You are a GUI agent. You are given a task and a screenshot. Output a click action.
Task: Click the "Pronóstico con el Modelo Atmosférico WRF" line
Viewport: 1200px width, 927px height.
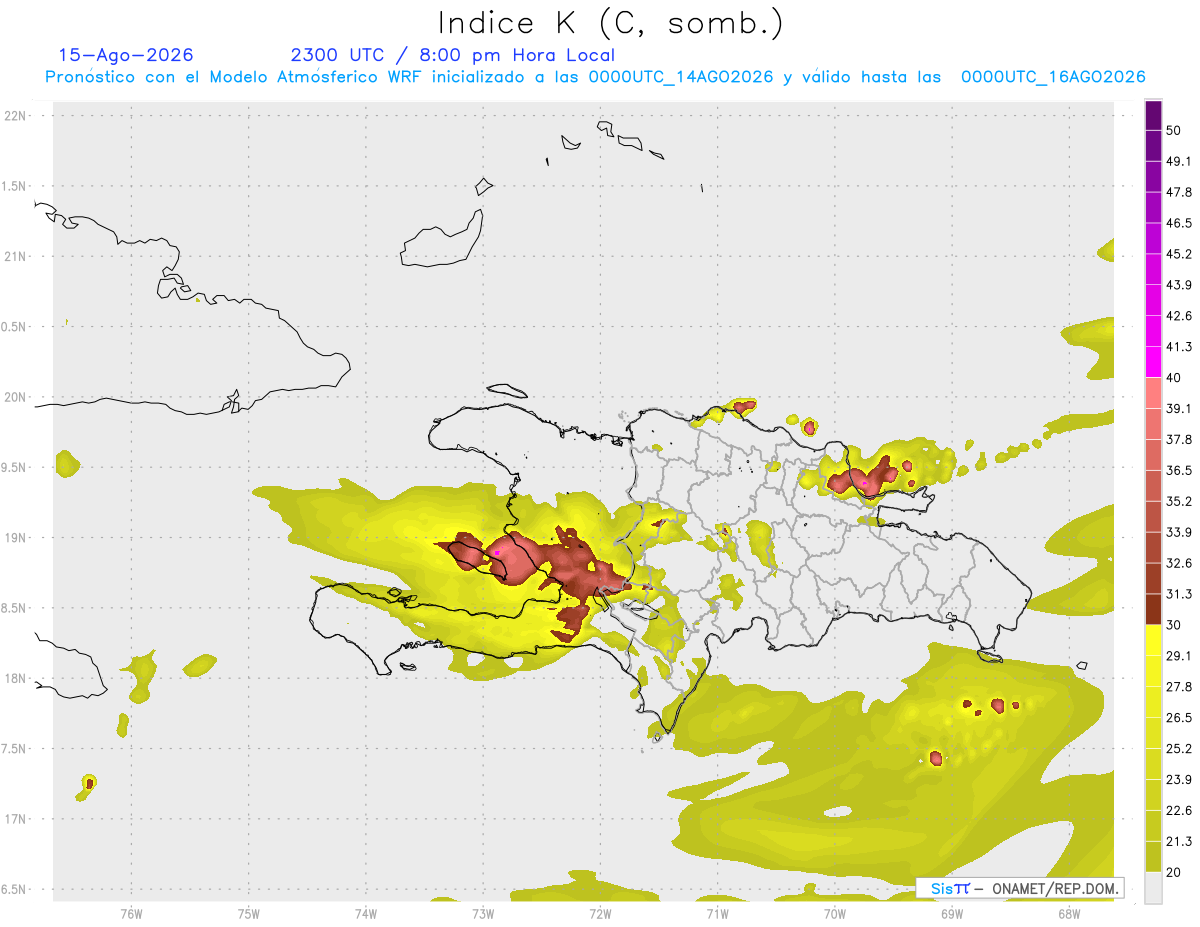click(x=595, y=77)
